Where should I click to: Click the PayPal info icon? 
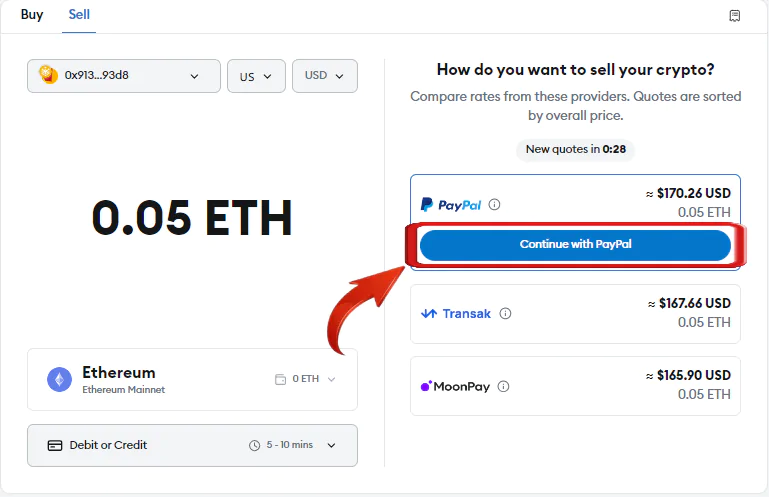tap(494, 204)
